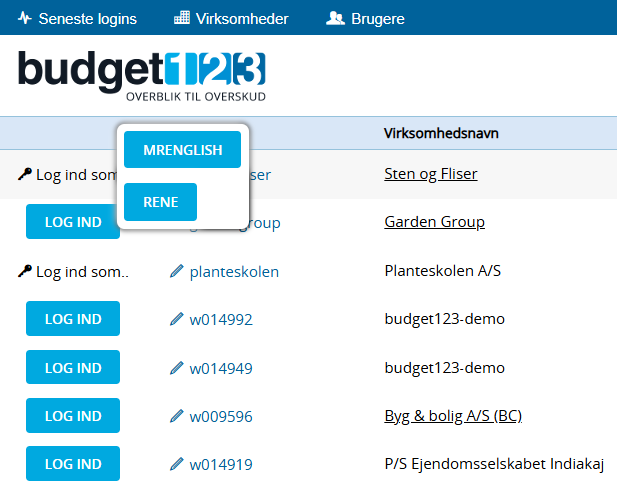Click the Virksomheder building icon

pos(181,18)
